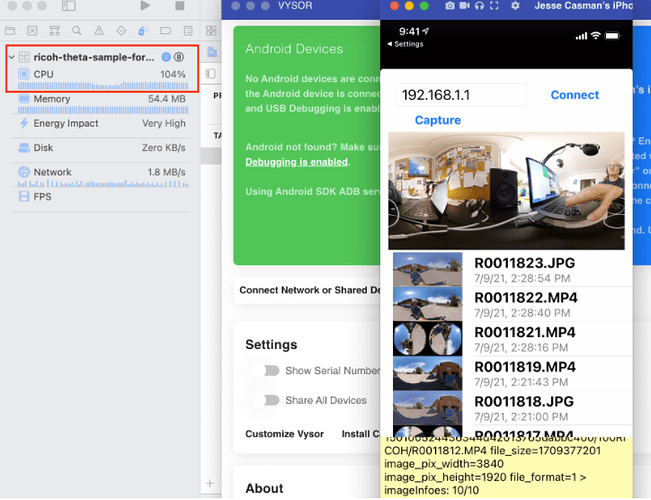Enter fullscreen with the brackets icon
Screen dimensions: 651x500
click(x=494, y=6)
